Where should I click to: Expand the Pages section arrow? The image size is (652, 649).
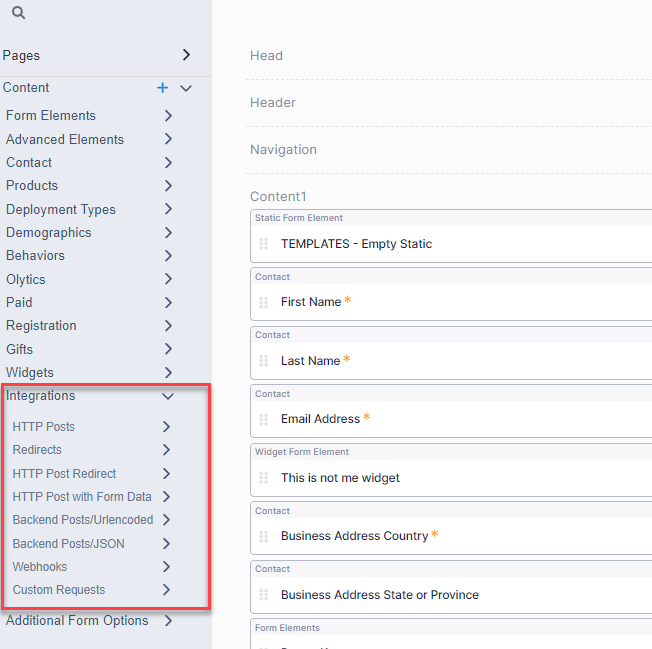tap(186, 55)
